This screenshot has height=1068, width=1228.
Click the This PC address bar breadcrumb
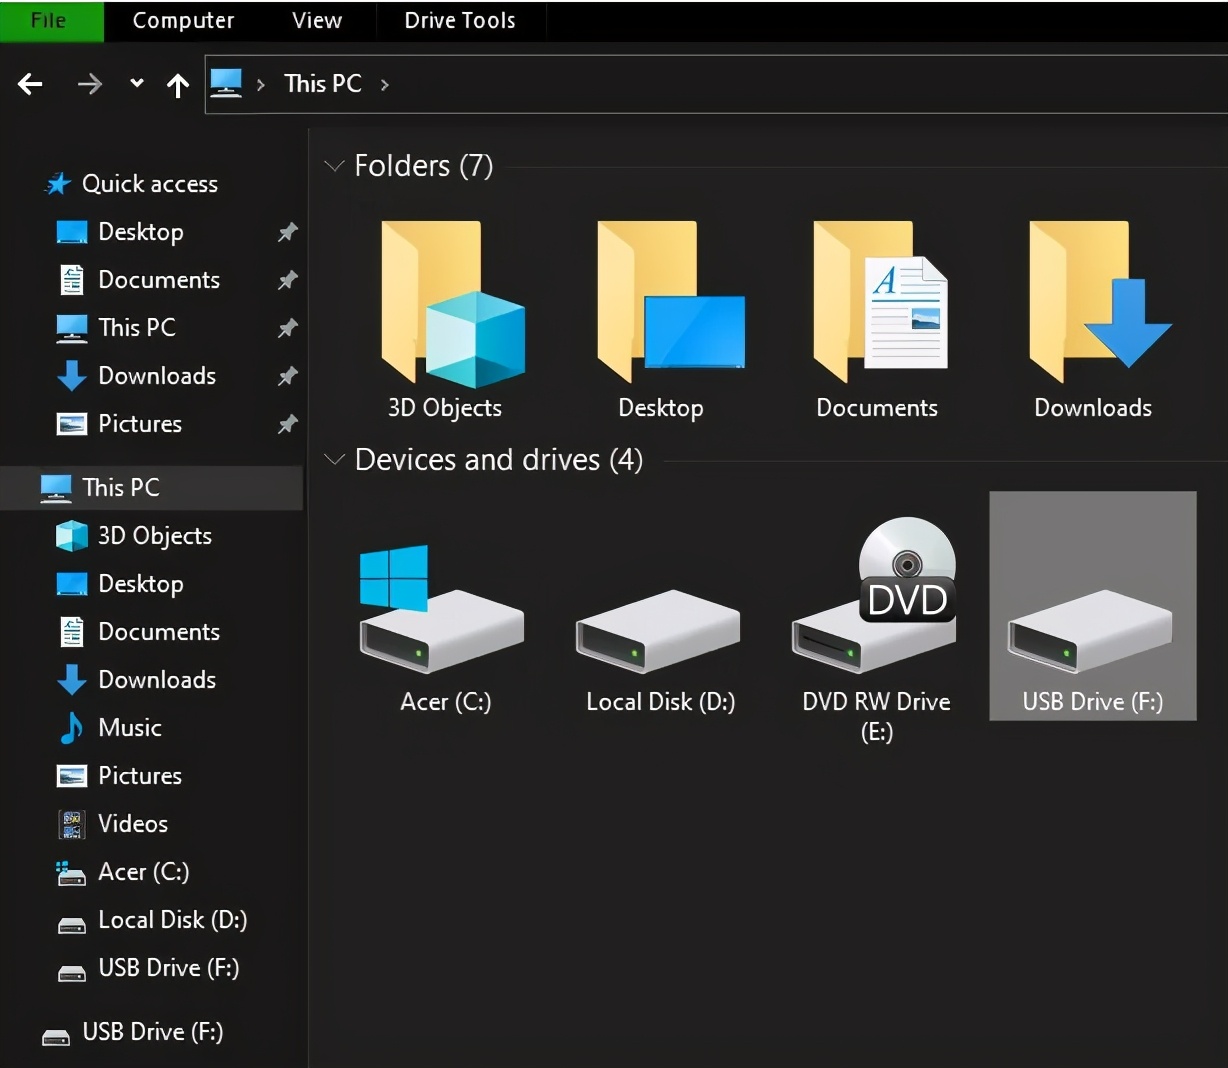(x=322, y=84)
